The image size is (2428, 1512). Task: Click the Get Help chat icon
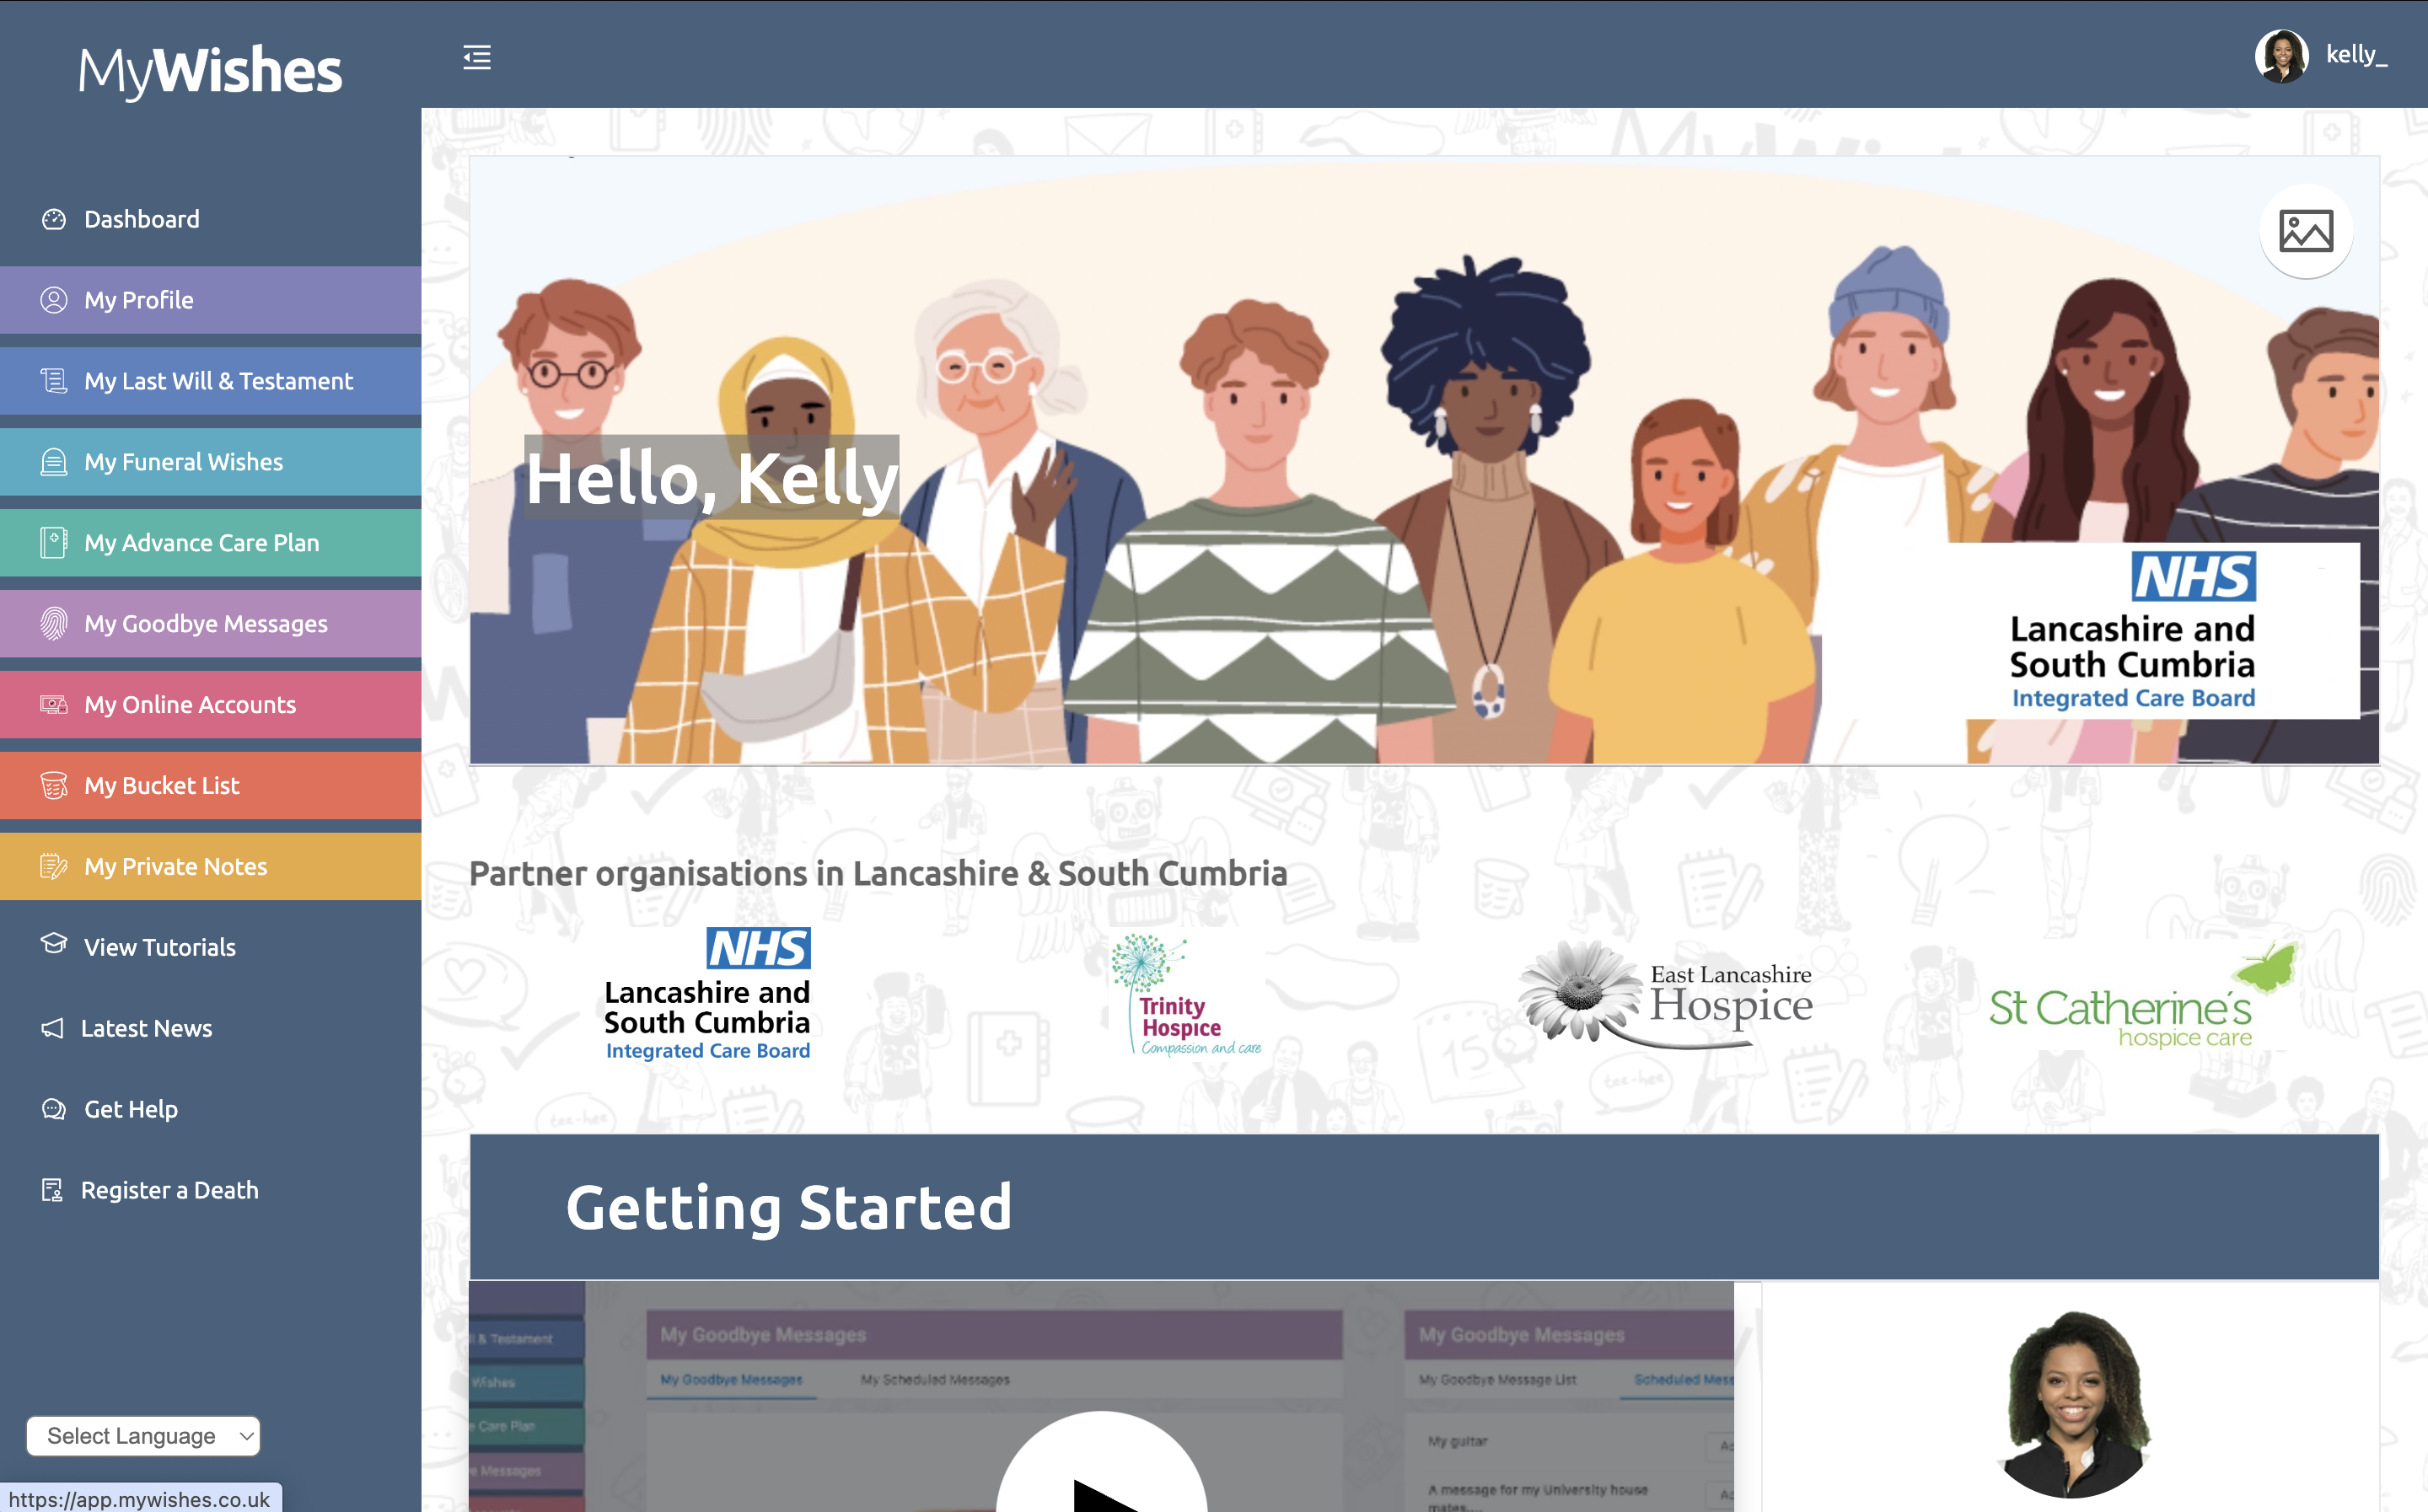click(54, 1109)
